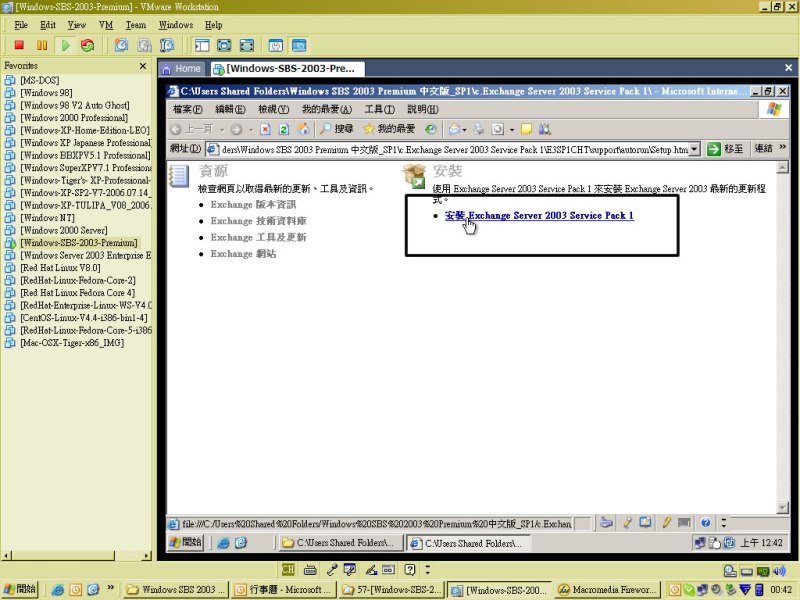The width and height of the screenshot is (800, 600).
Task: Click the page scrollbar down arrow
Action: [x=782, y=507]
